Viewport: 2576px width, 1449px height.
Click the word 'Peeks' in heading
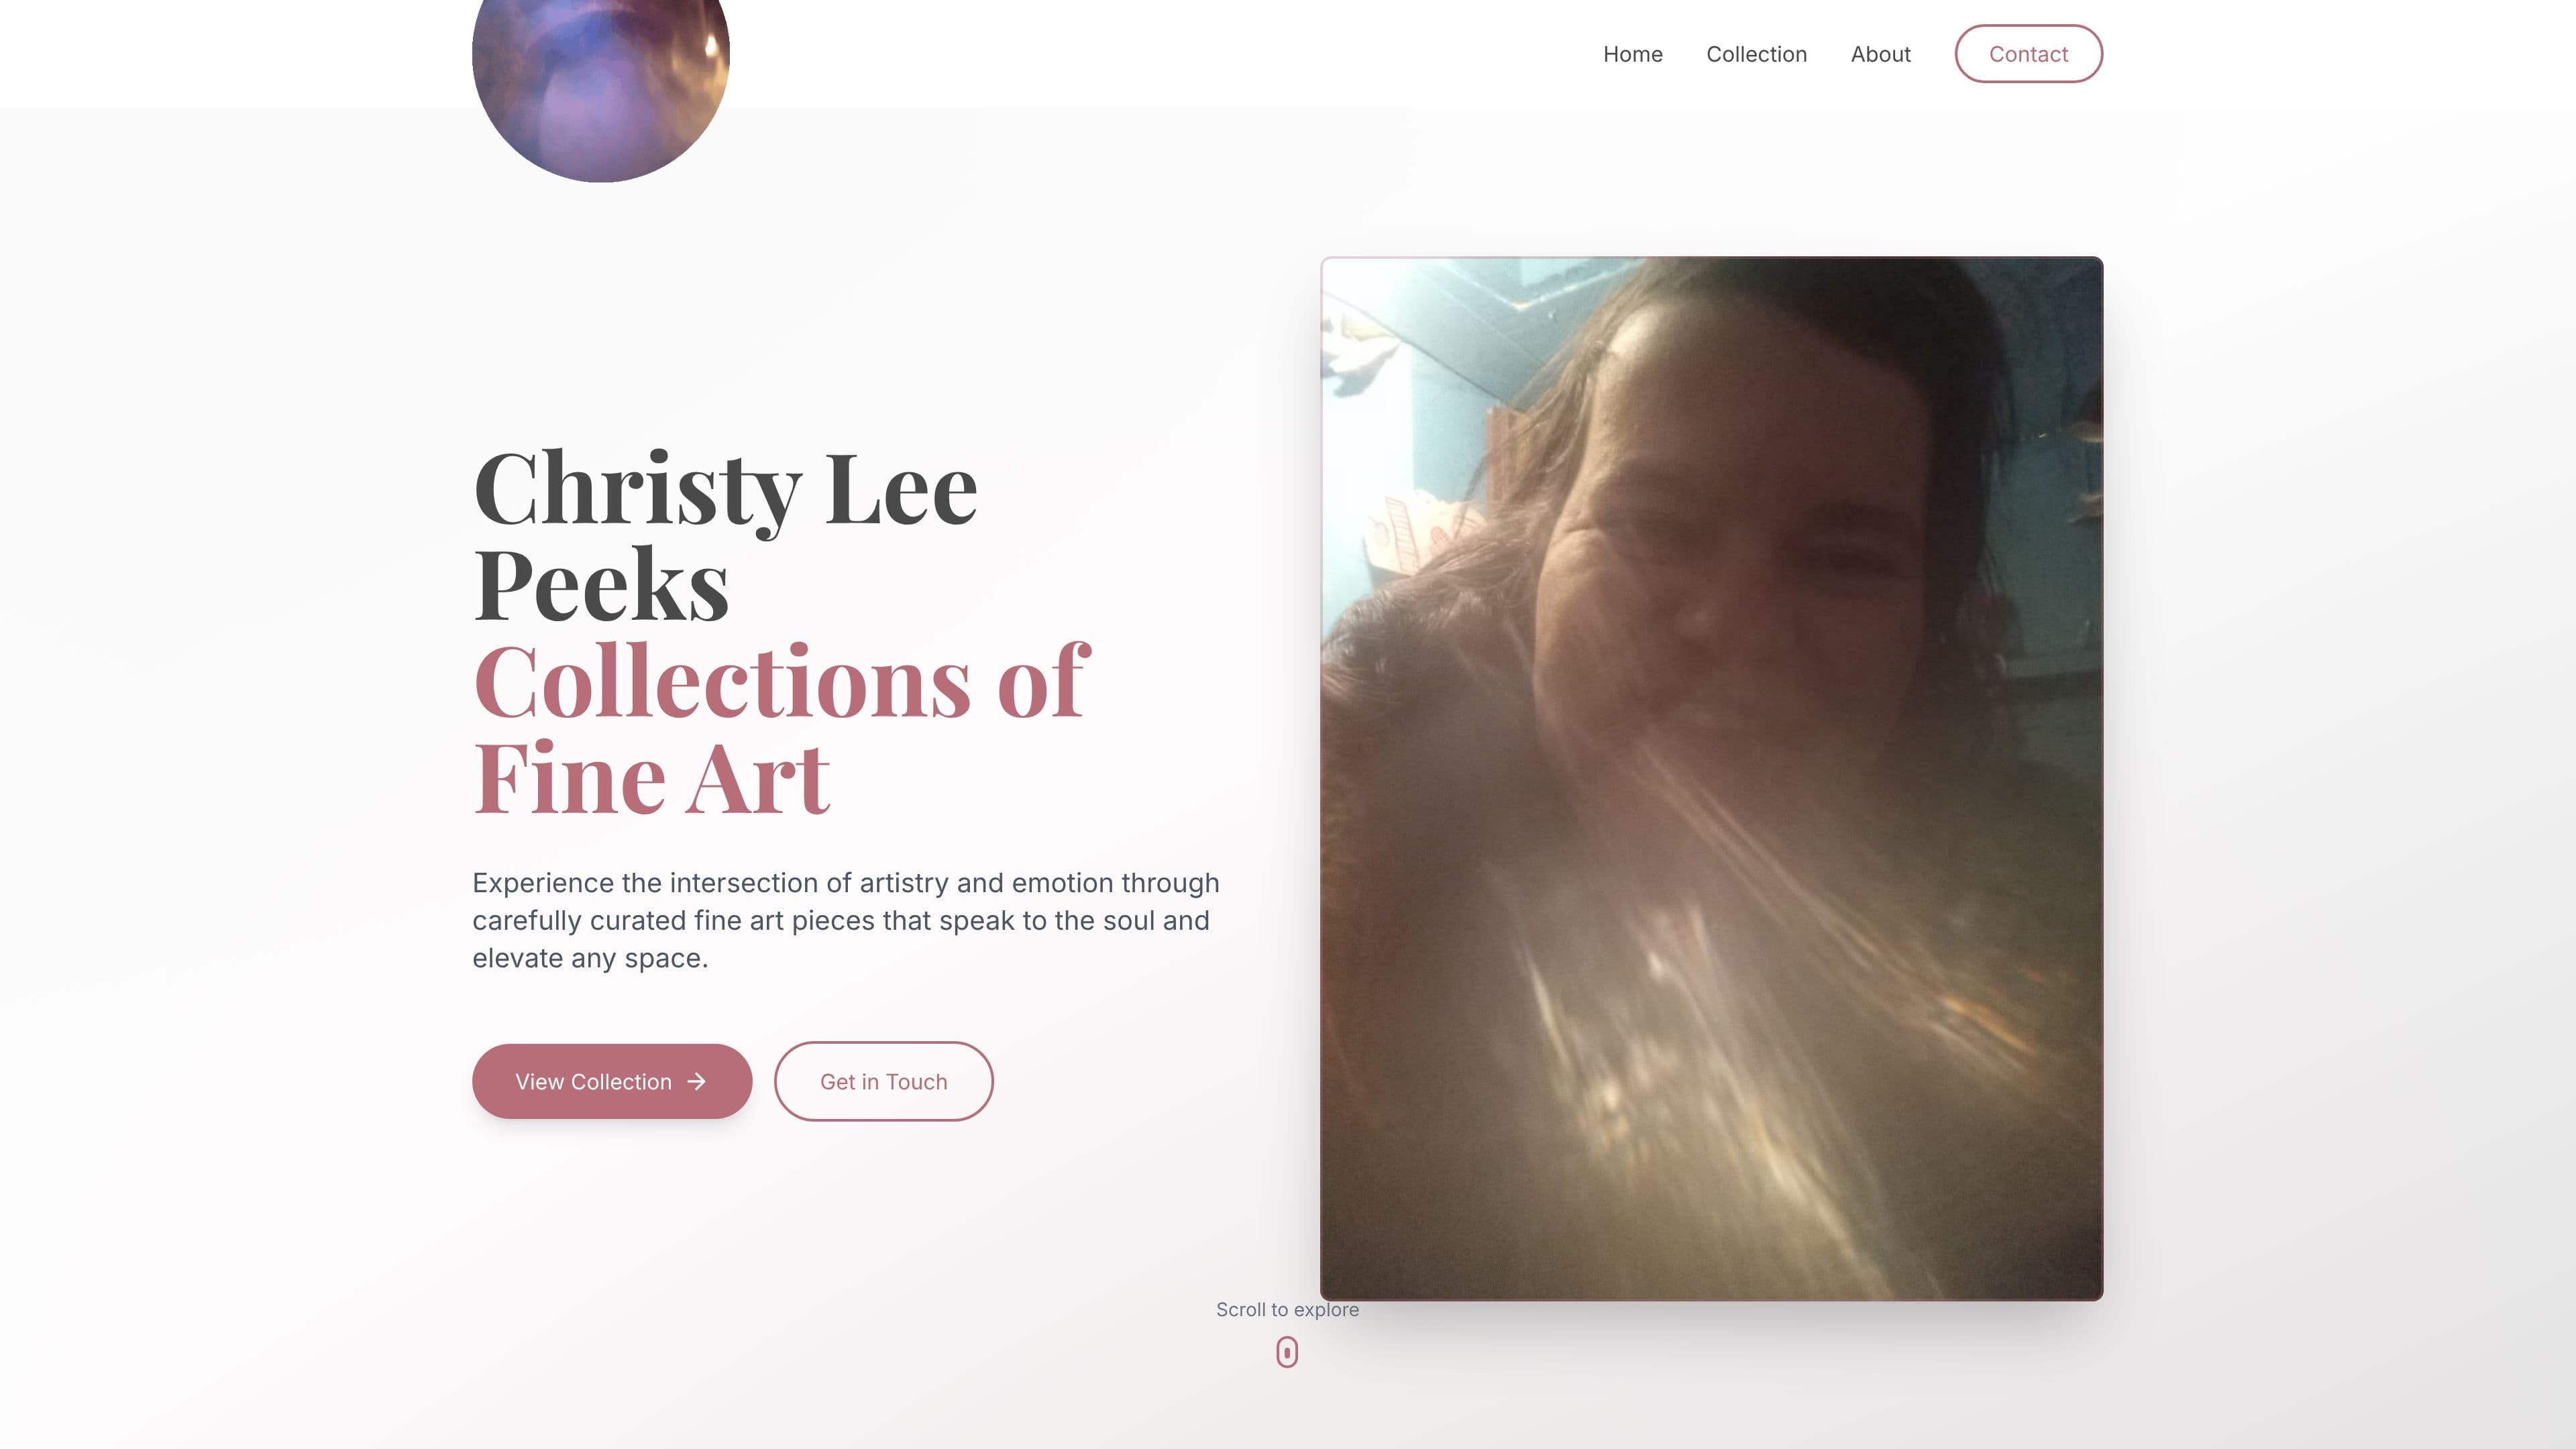point(601,585)
